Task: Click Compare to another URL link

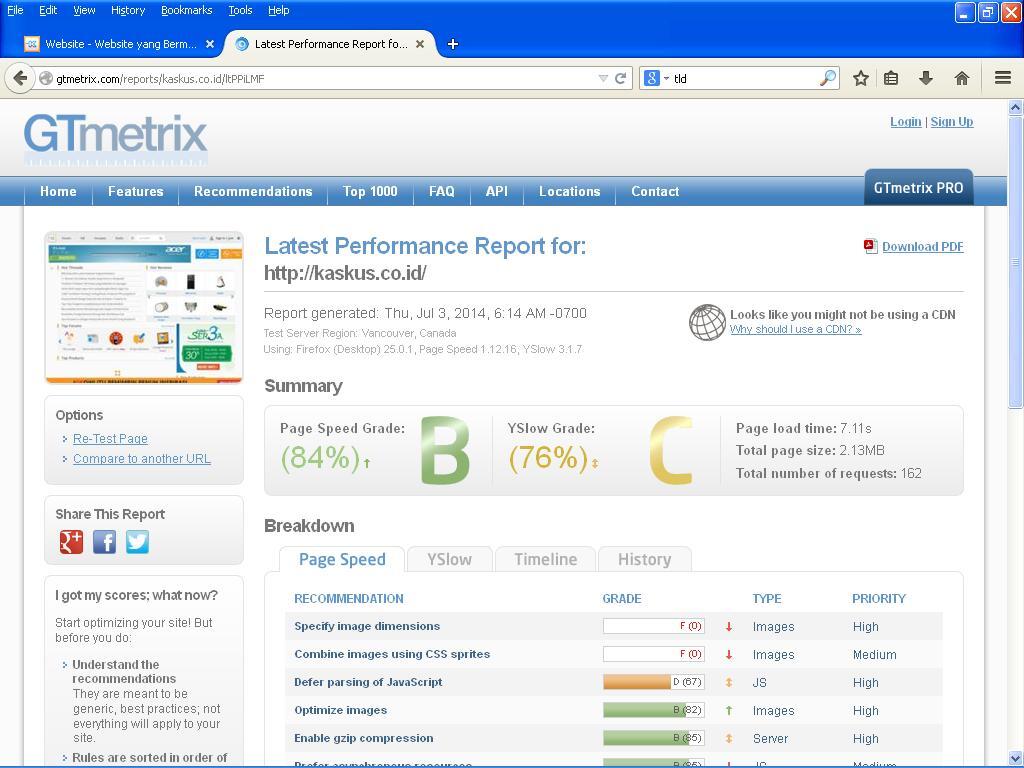Action: [x=142, y=458]
